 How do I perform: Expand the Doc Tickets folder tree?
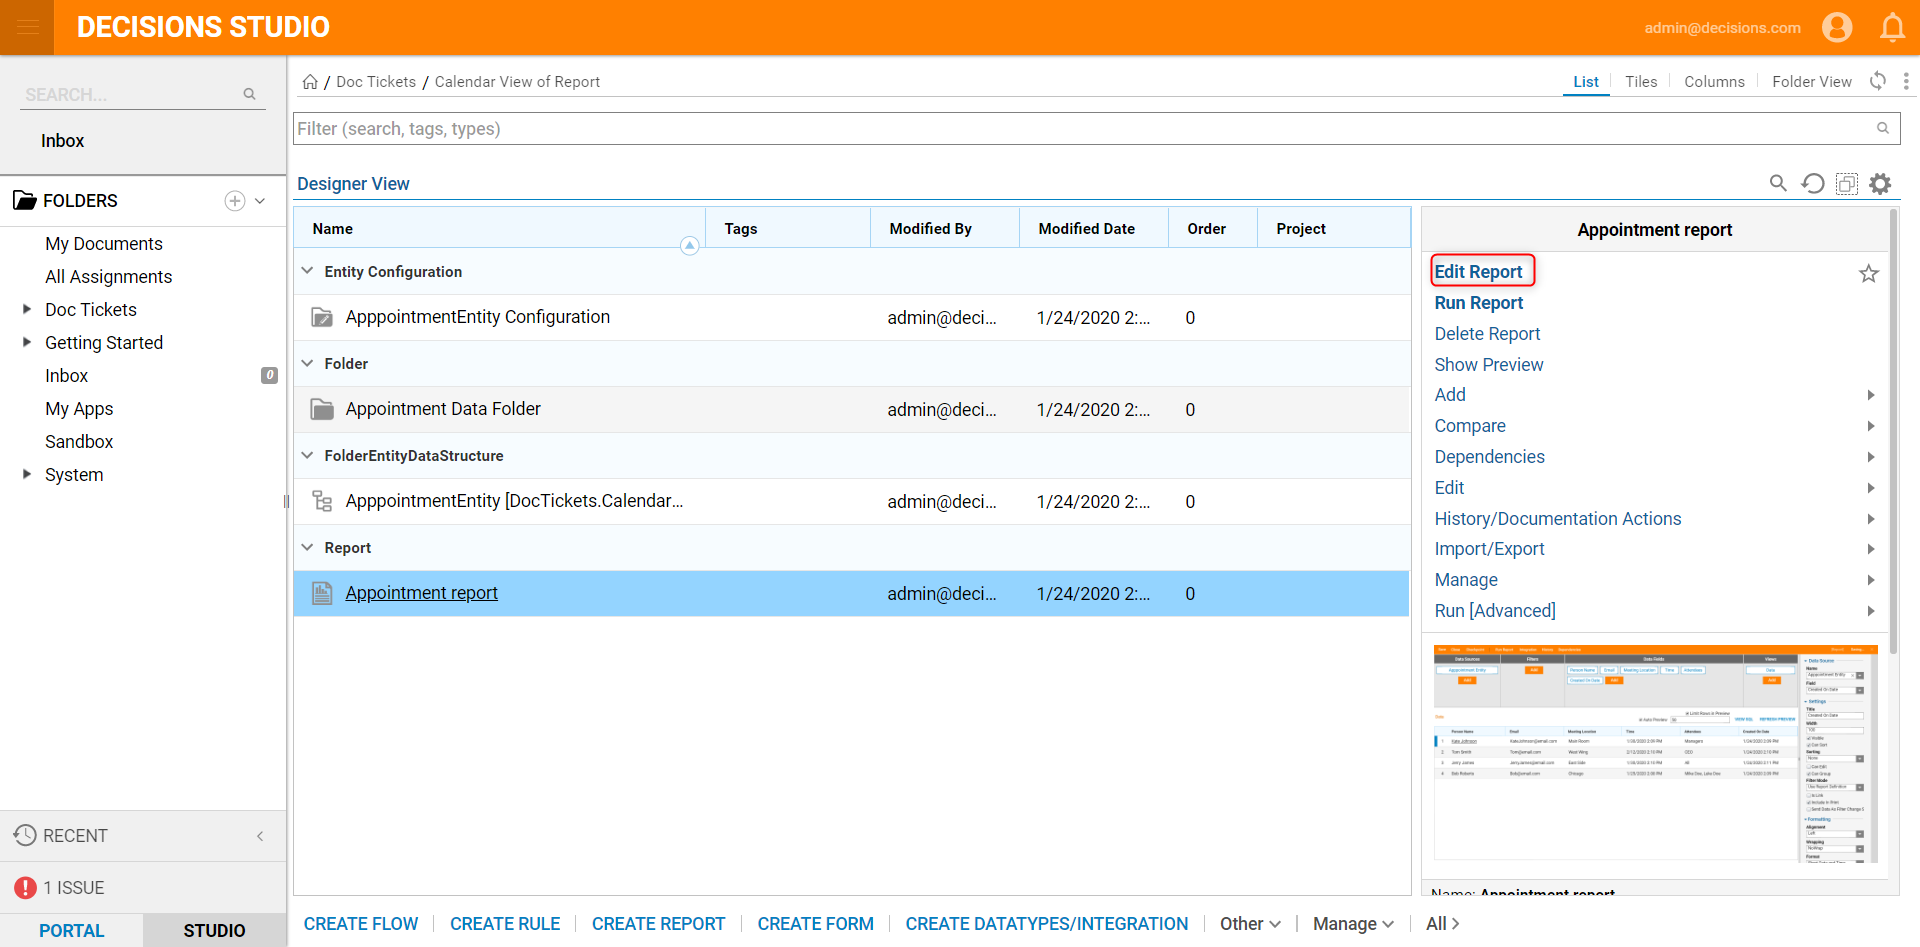tap(27, 309)
